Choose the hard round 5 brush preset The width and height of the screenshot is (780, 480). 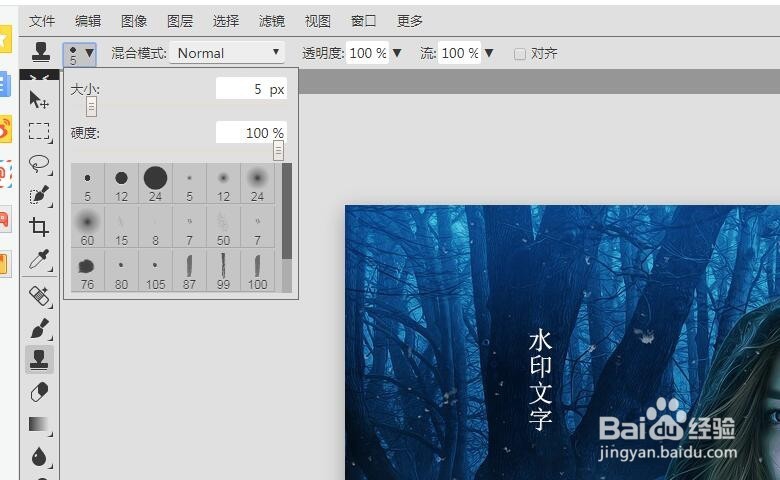[x=88, y=184]
